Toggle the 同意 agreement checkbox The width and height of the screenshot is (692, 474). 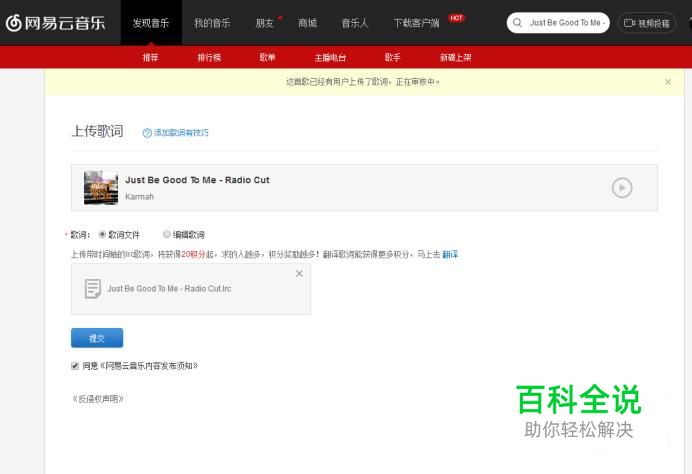(x=75, y=365)
